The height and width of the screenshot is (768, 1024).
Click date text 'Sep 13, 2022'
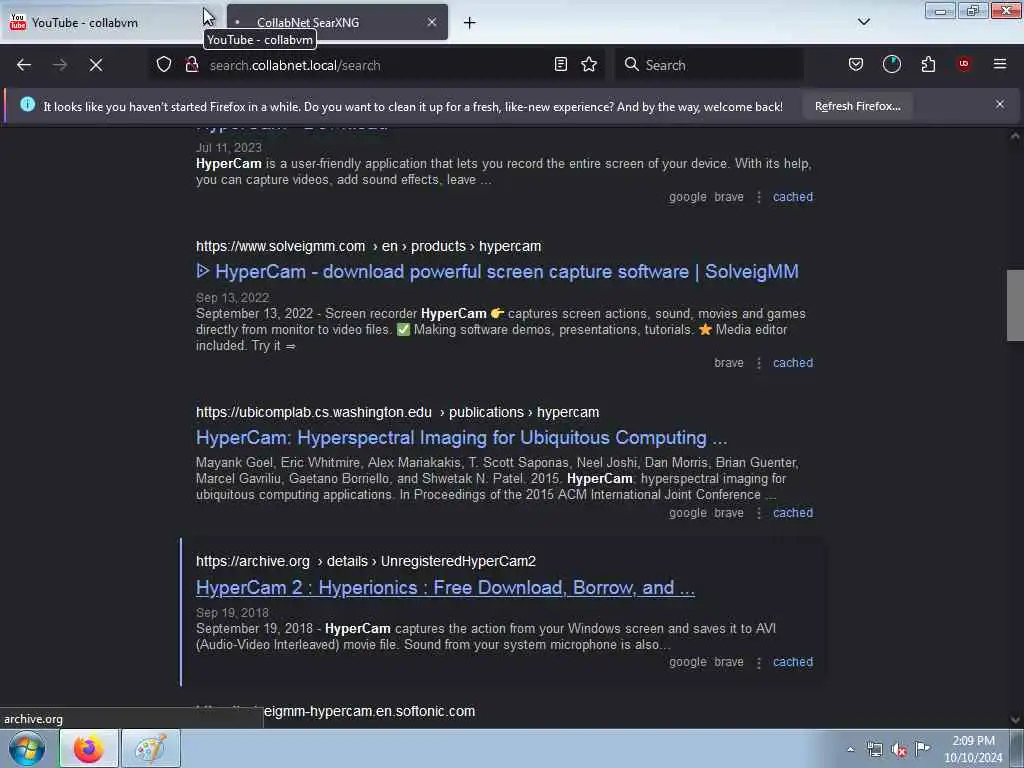[232, 298]
